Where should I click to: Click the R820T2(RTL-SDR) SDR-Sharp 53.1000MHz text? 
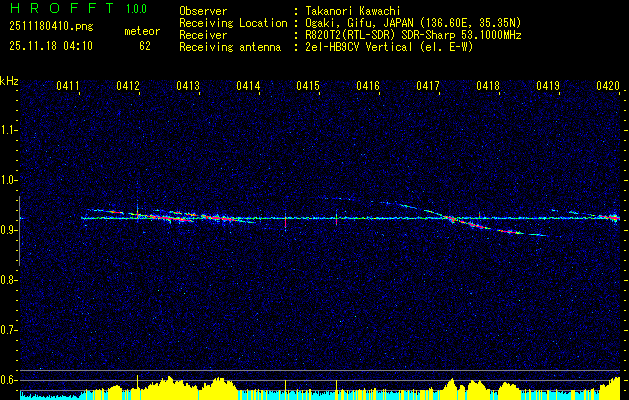coord(413,35)
